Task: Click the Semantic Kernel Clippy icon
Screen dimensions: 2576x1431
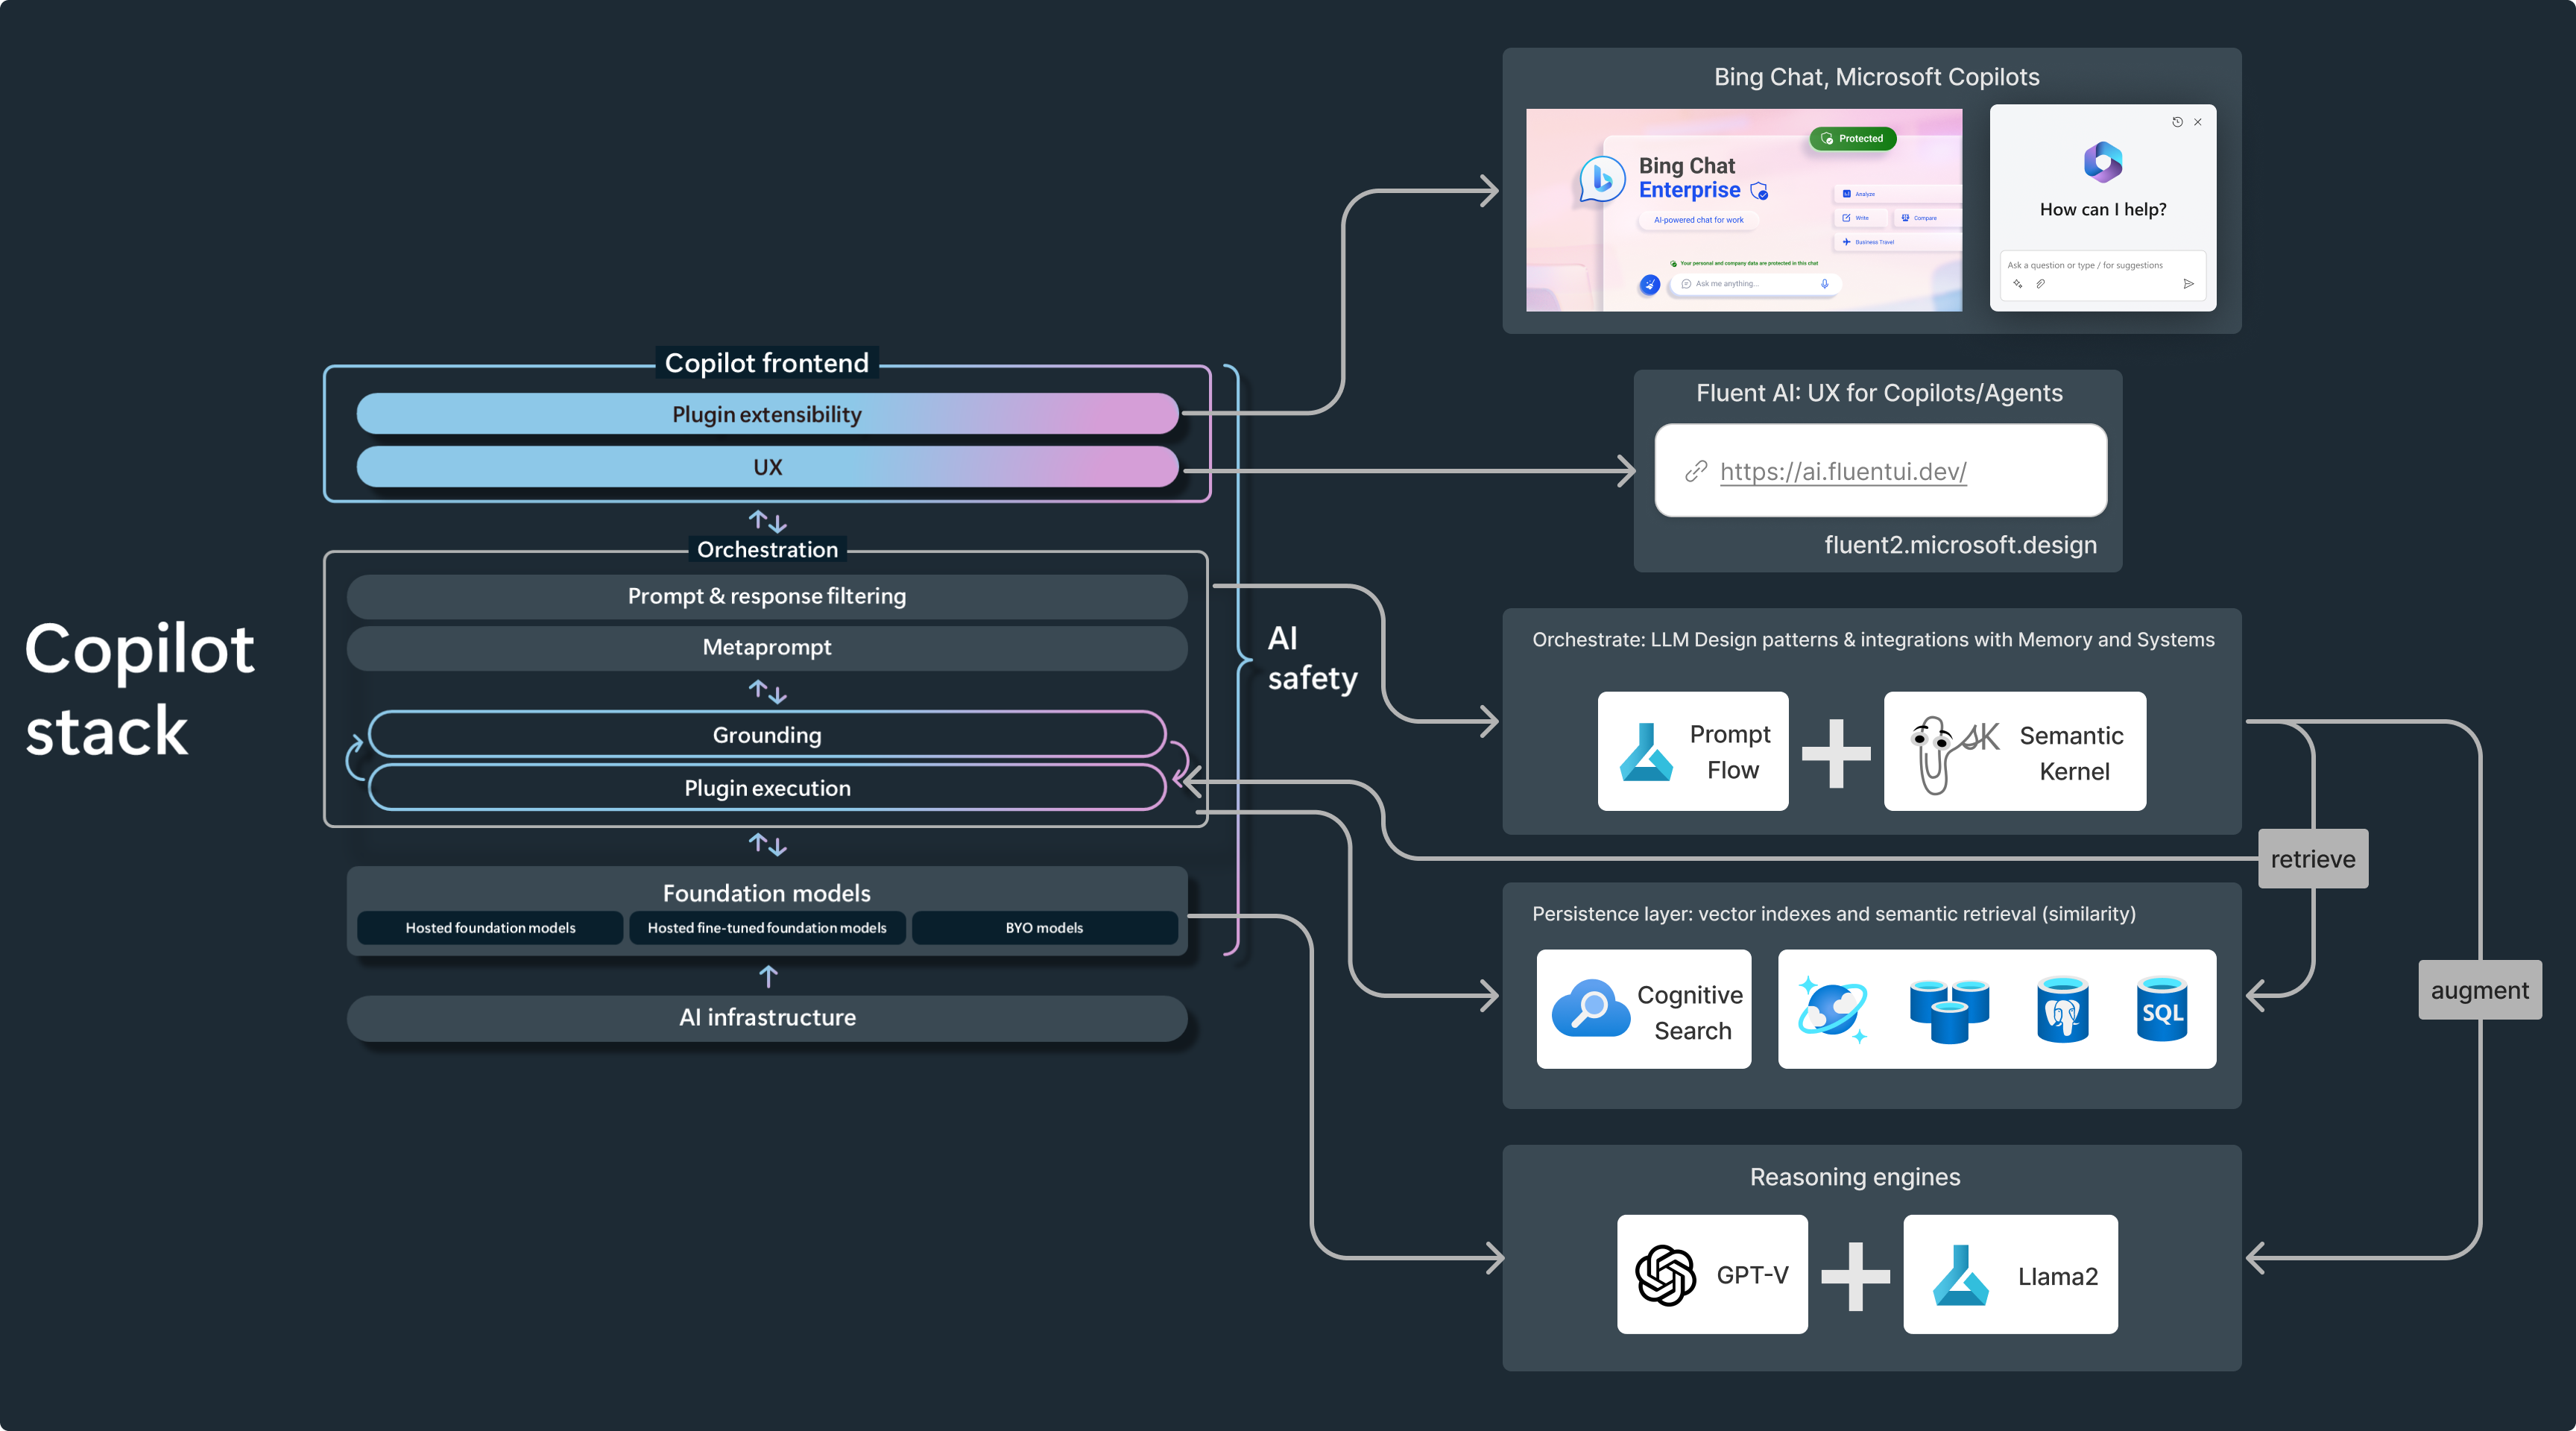Action: tap(1935, 755)
